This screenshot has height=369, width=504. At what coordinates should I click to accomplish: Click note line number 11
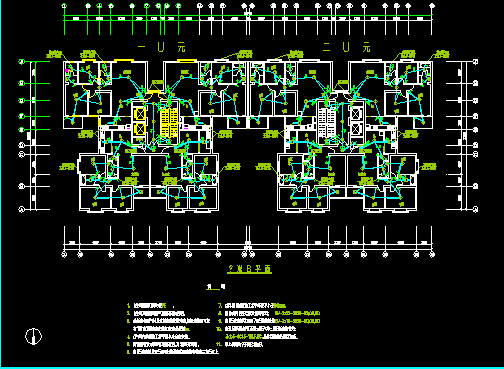tap(240, 344)
